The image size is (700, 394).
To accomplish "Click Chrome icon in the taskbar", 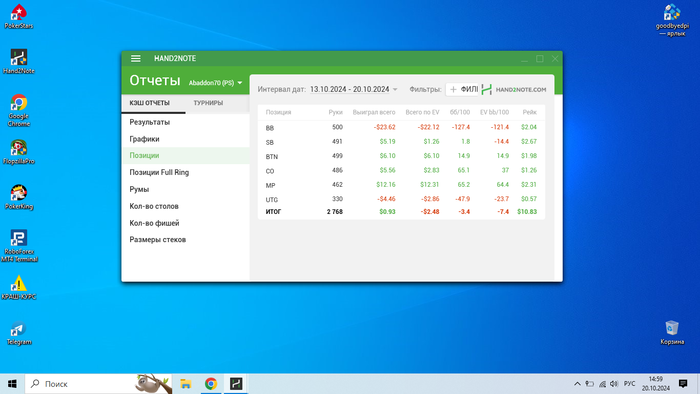I will [x=211, y=384].
